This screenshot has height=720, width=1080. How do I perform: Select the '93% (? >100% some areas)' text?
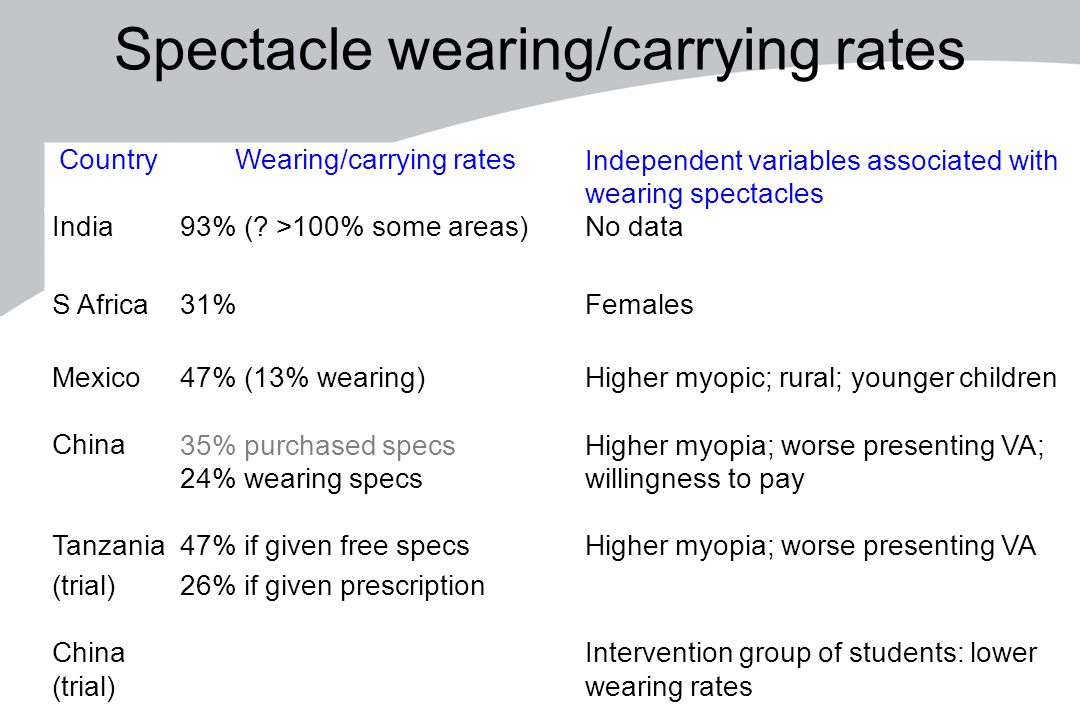[x=354, y=227]
